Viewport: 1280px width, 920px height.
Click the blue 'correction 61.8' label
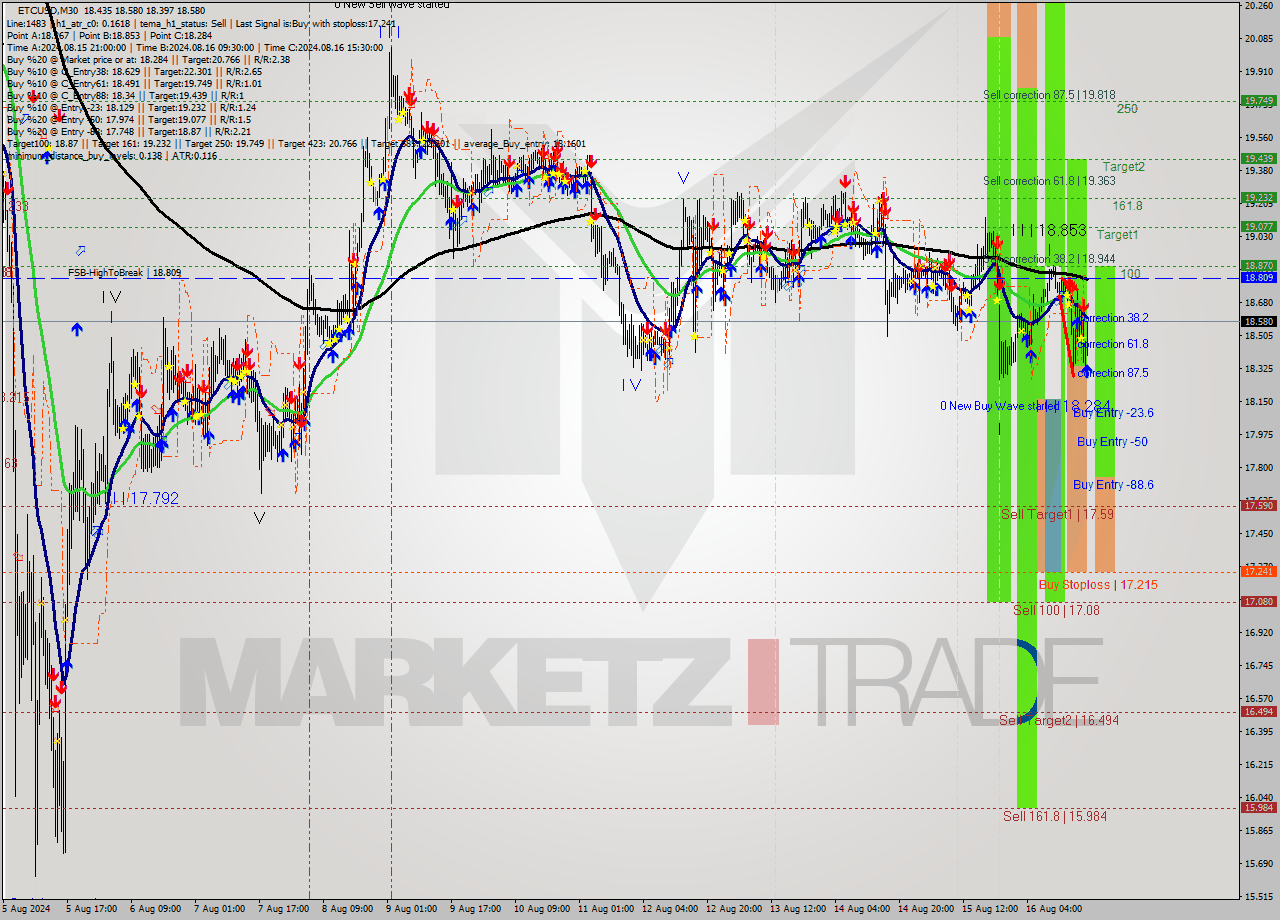[x=1114, y=344]
